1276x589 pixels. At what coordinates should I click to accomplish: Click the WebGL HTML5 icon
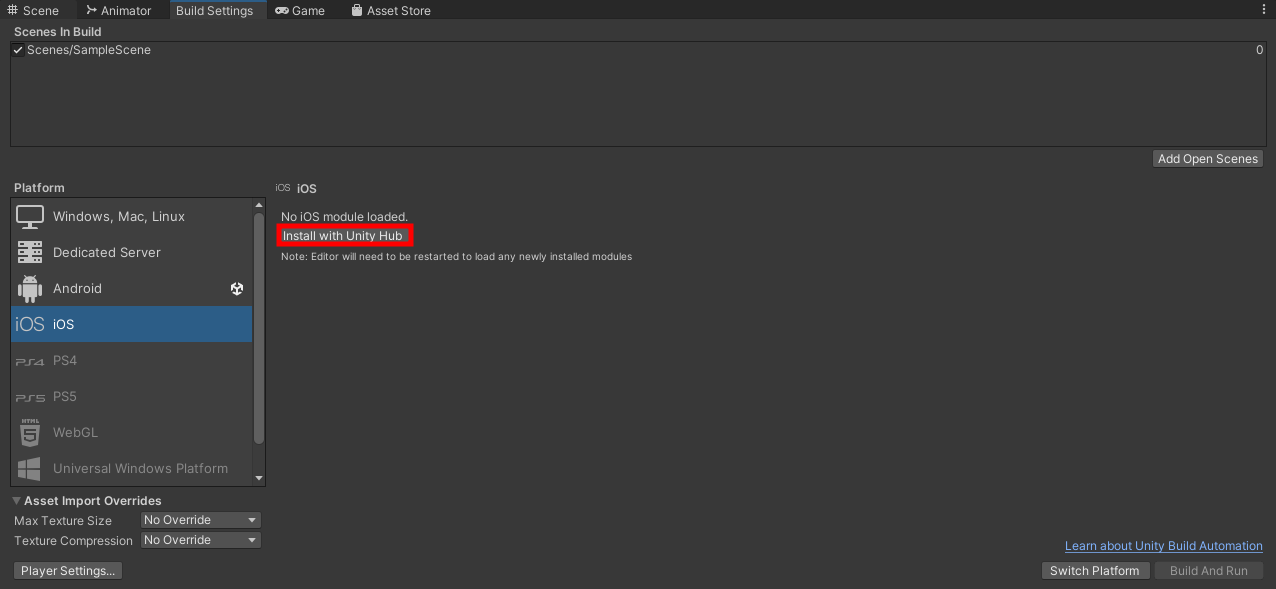click(30, 432)
